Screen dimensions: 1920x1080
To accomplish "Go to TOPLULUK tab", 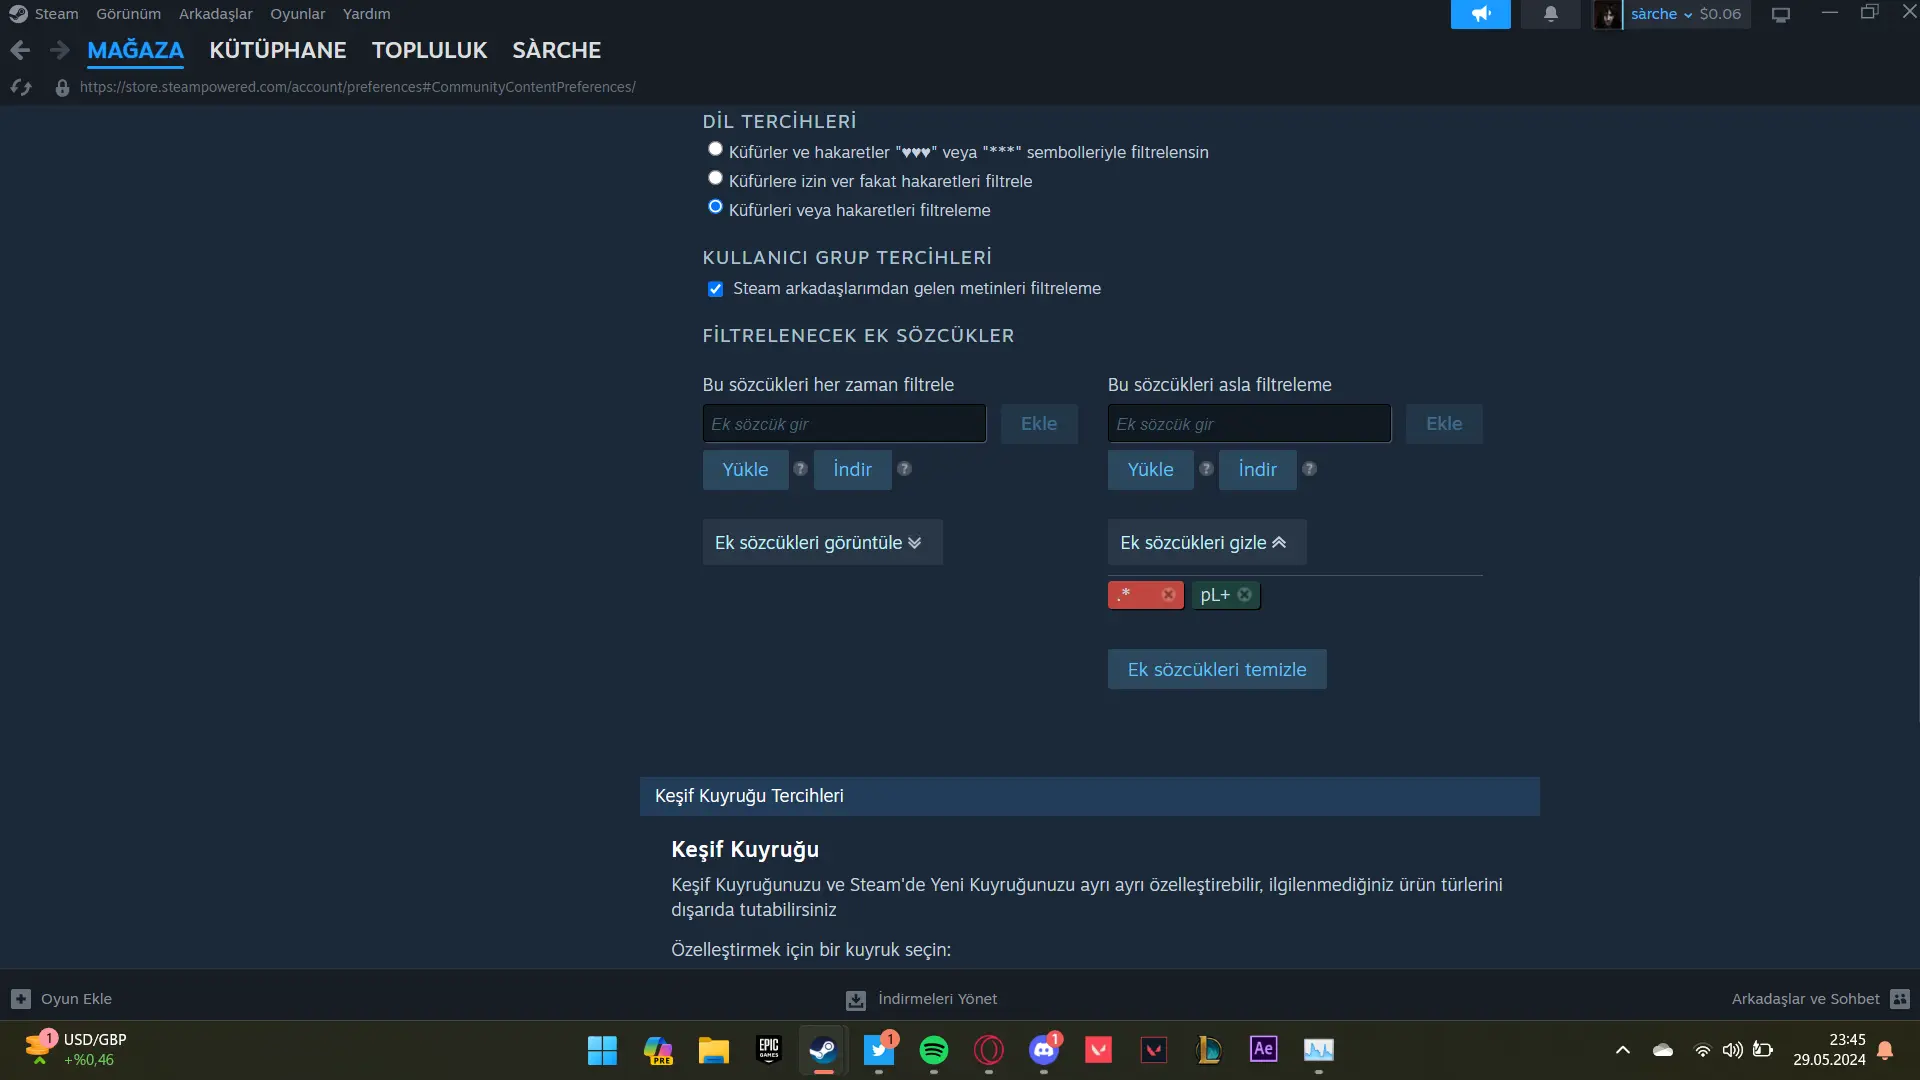I will [429, 50].
